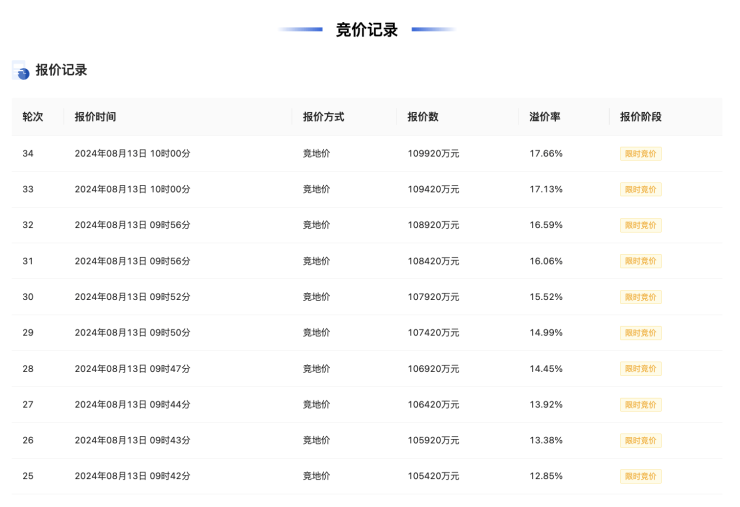The height and width of the screenshot is (507, 740).
Task: Select the 报价时间 column header
Action: pyautogui.click(x=95, y=117)
